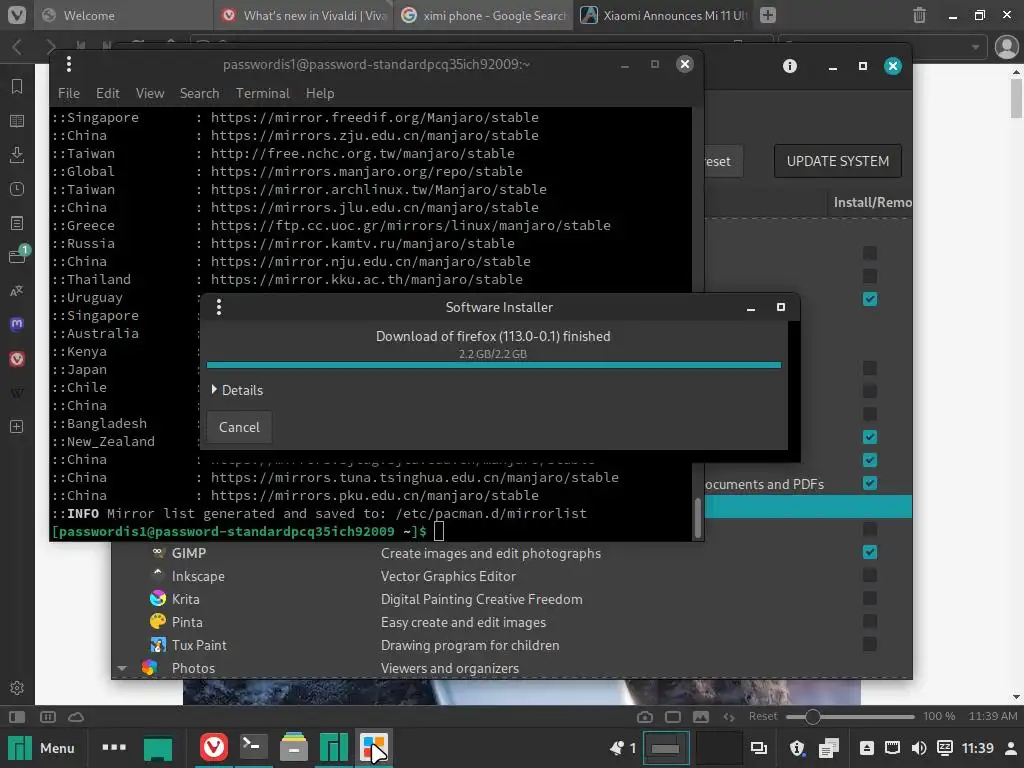Toggle the Tux Paint install checkbox
The image size is (1024, 768).
click(870, 644)
